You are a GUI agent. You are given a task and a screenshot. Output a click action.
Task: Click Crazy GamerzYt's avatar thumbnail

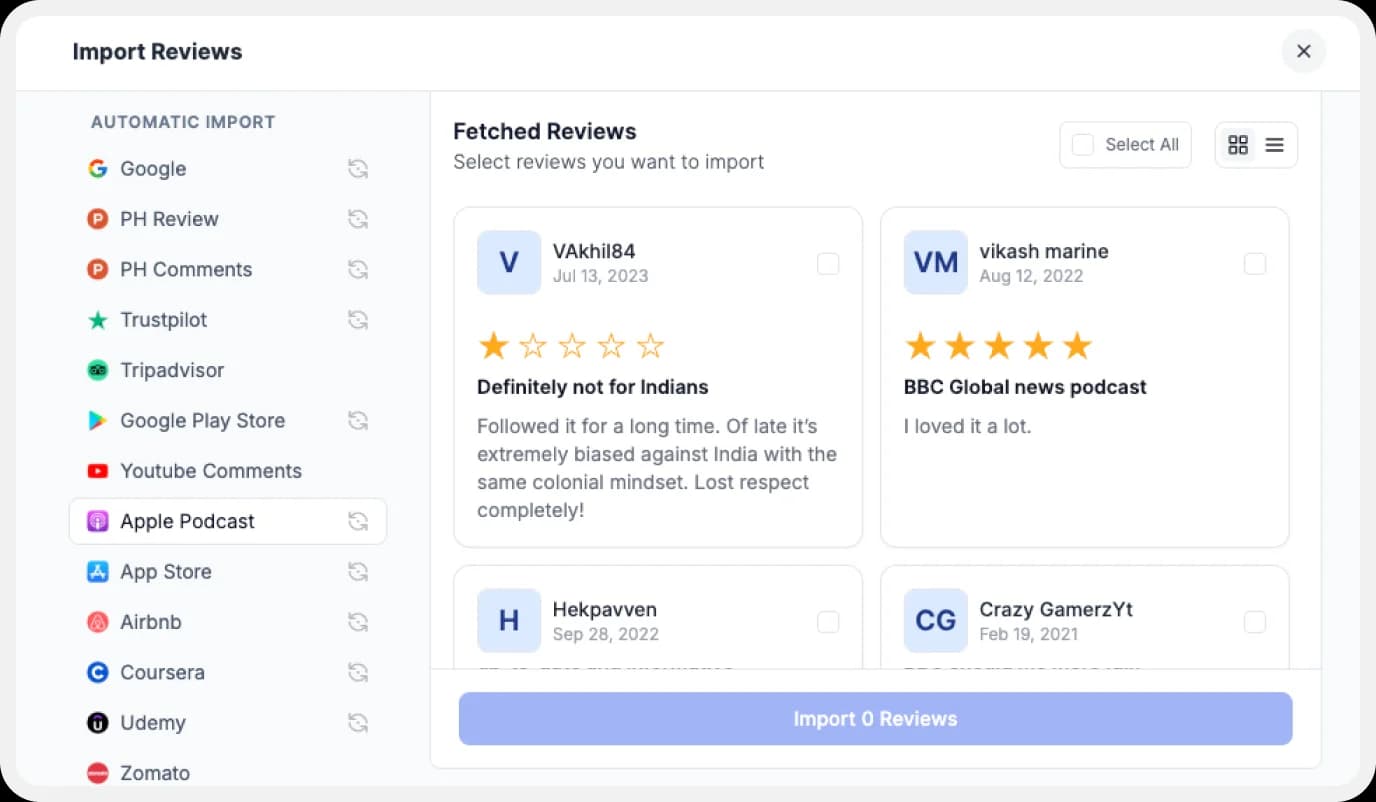pyautogui.click(x=935, y=621)
